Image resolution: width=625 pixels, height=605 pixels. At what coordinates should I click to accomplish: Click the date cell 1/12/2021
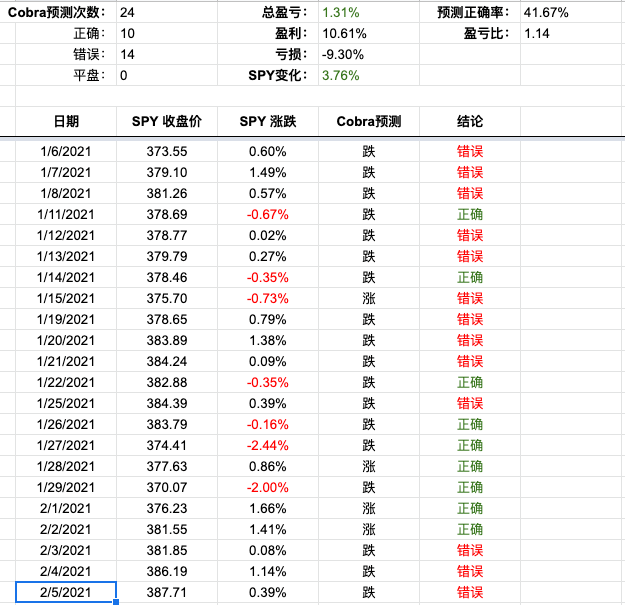[66, 236]
